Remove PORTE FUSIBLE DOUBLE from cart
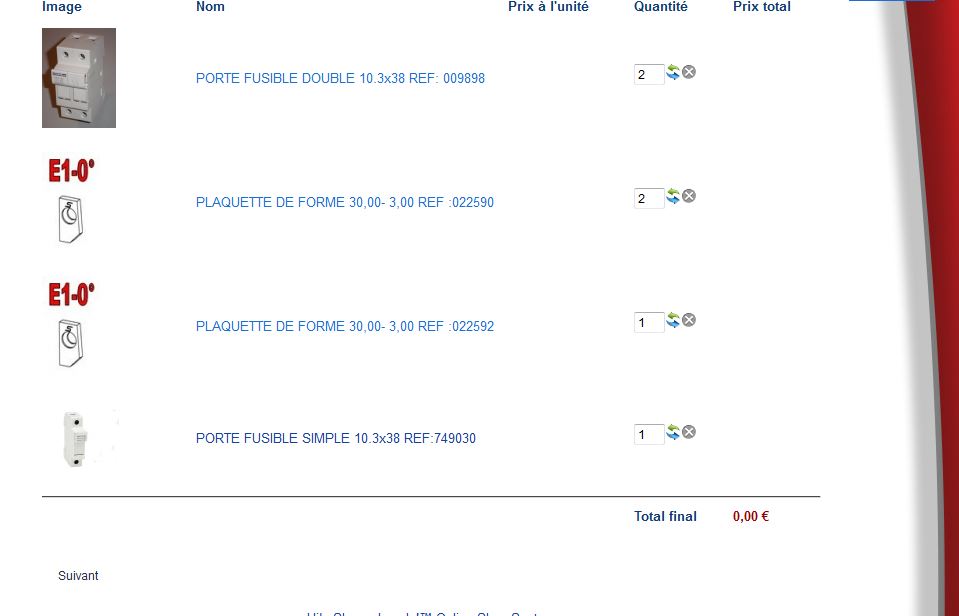The image size is (959, 616). click(689, 72)
